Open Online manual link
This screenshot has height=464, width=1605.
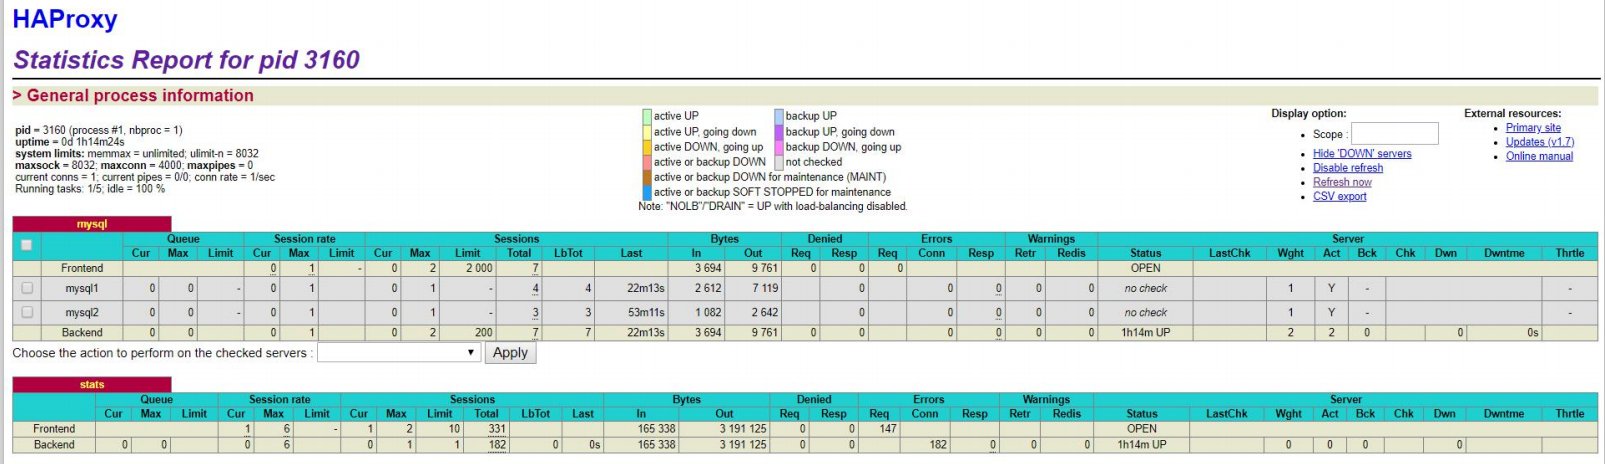[x=1539, y=156]
